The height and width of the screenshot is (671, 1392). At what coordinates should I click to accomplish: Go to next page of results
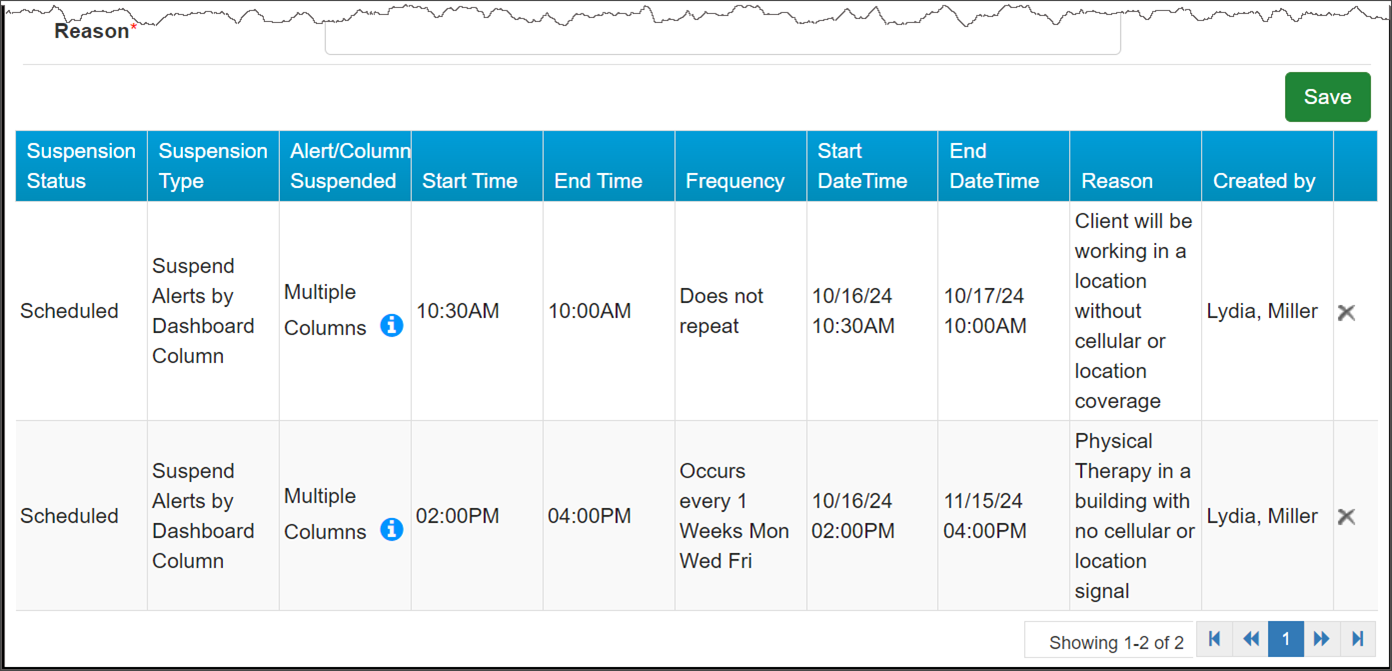(1321, 640)
